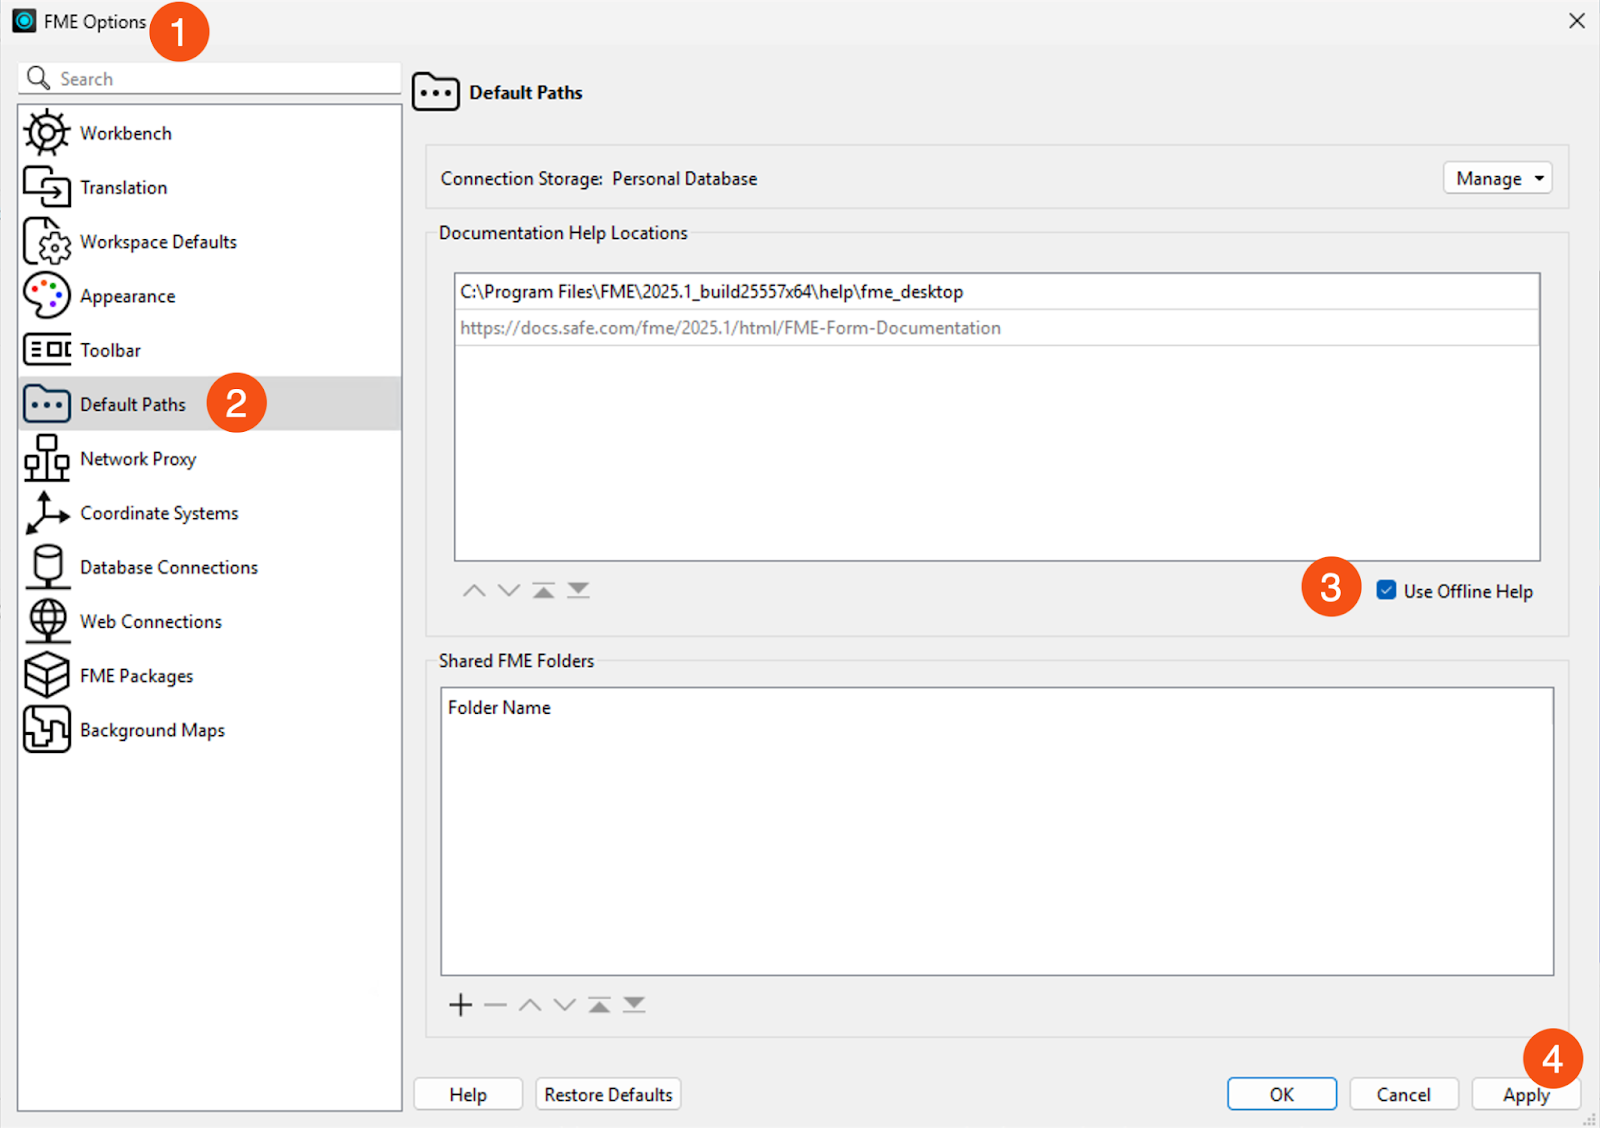Image resolution: width=1600 pixels, height=1128 pixels.
Task: Open the Manage dropdown
Action: click(1497, 178)
